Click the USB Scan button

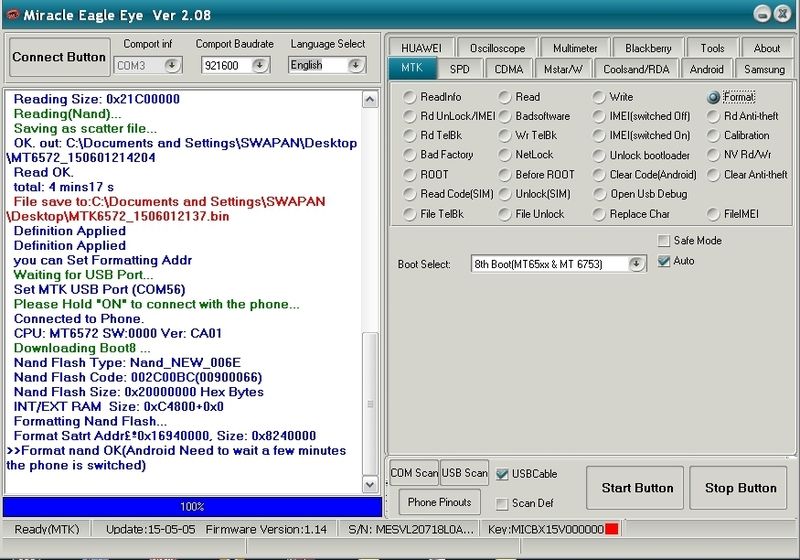(464, 473)
